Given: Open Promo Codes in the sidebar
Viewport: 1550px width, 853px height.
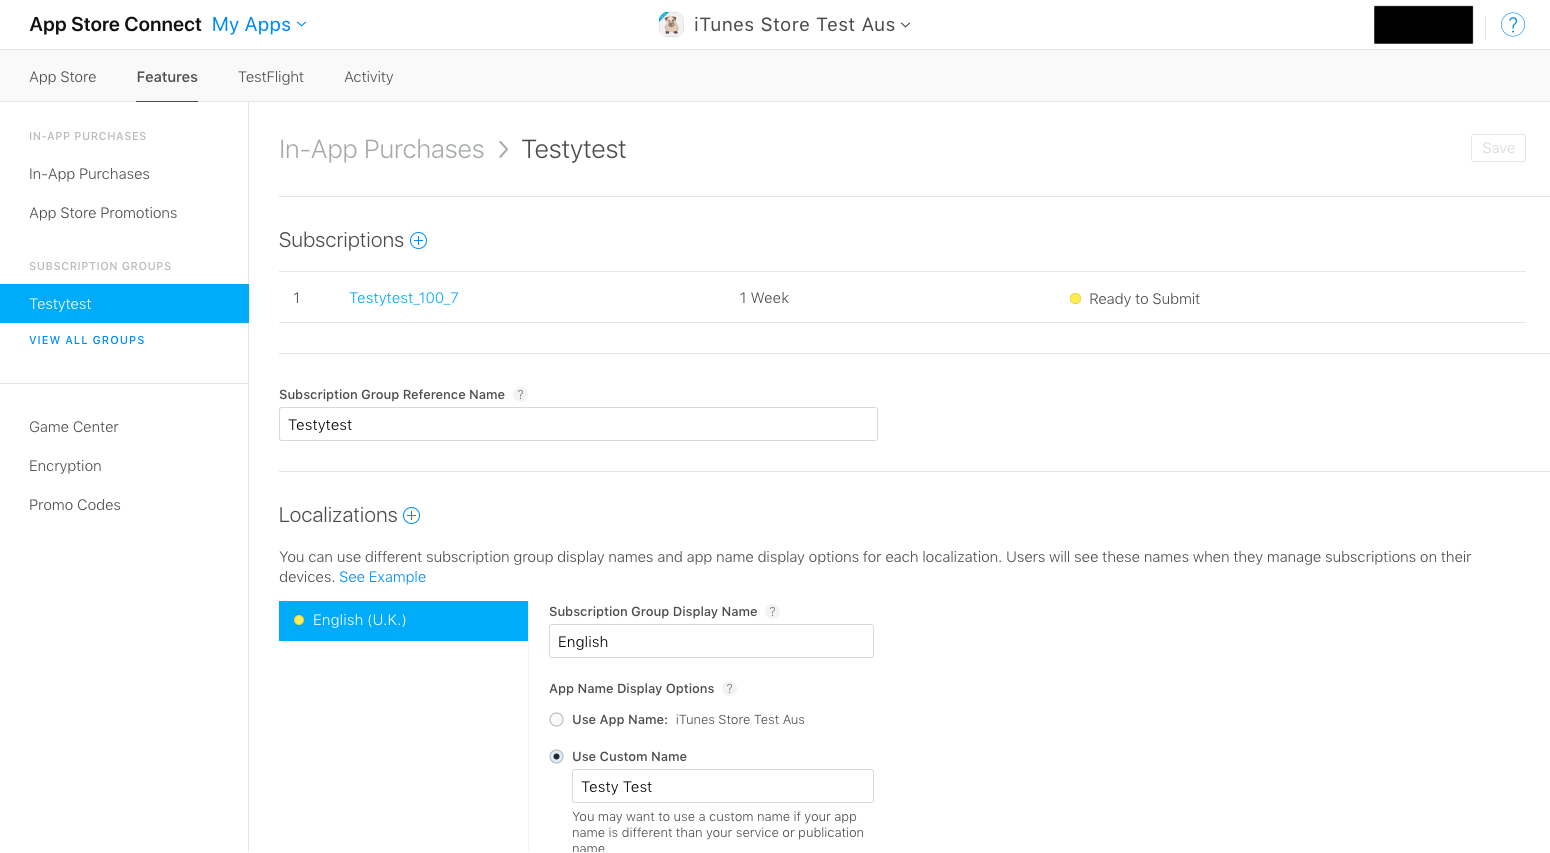Looking at the screenshot, I should tap(75, 505).
